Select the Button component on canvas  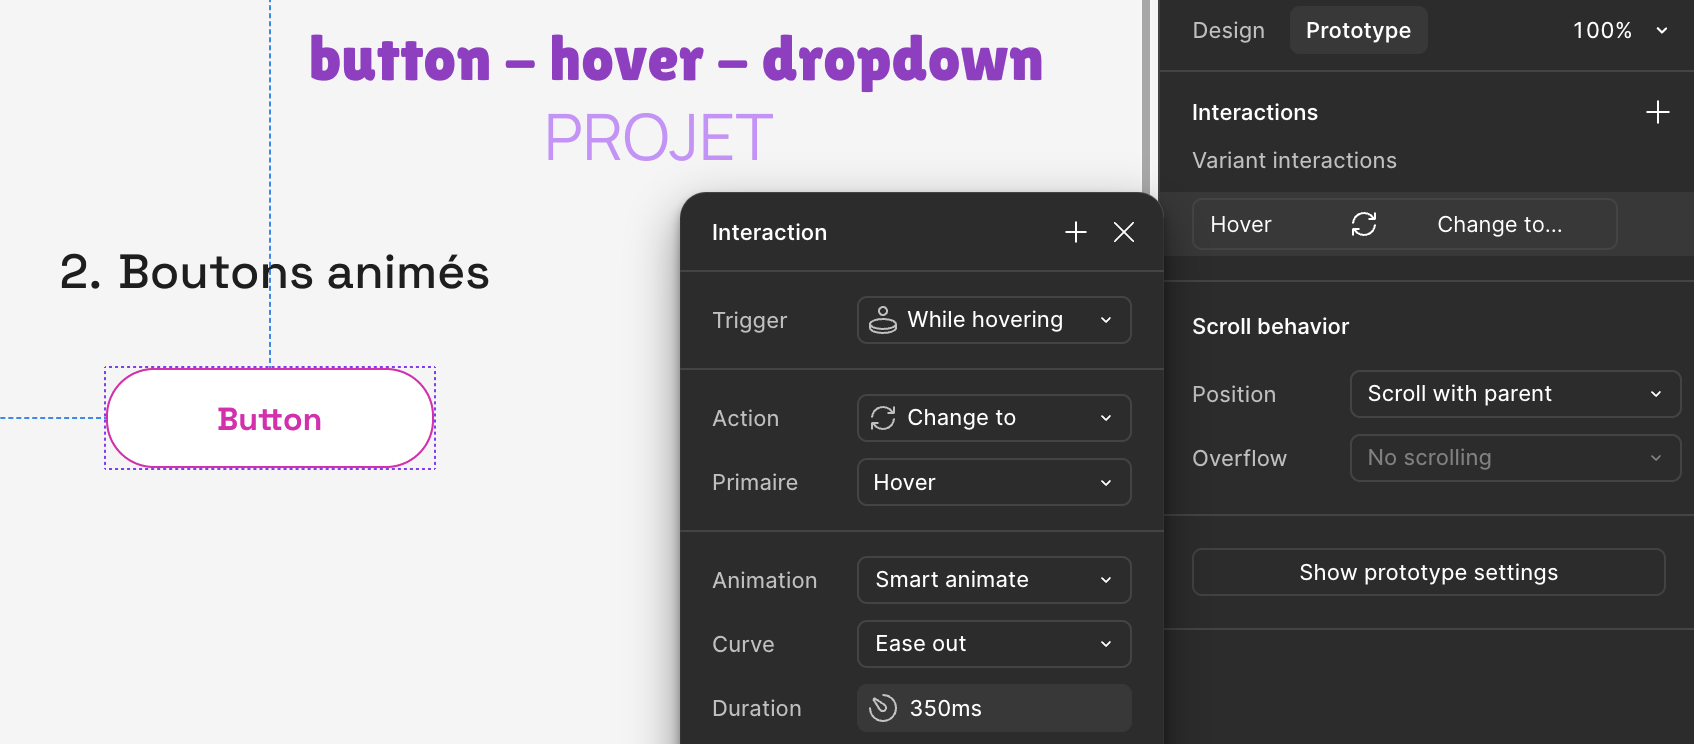pos(270,418)
